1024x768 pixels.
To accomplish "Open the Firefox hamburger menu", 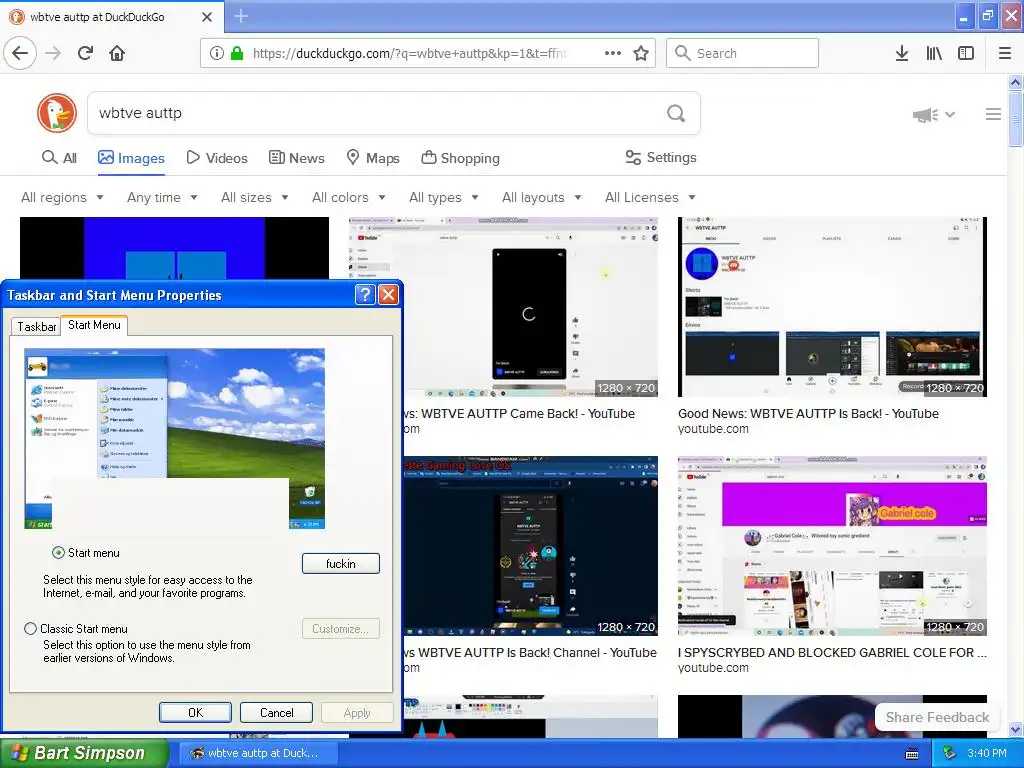I will [x=1005, y=53].
